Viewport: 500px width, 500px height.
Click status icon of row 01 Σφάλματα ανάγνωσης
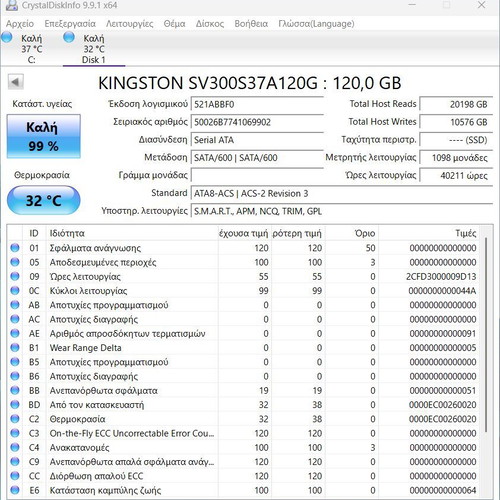coord(15,248)
